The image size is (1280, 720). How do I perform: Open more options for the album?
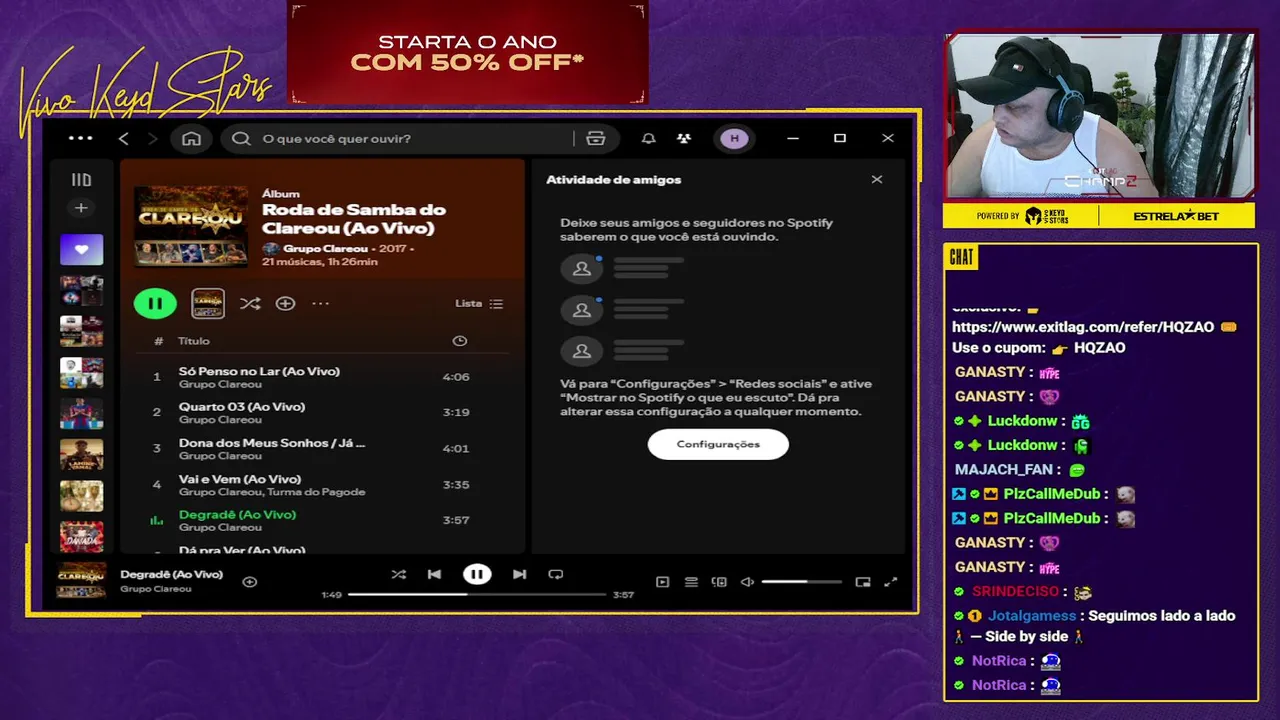tap(320, 303)
